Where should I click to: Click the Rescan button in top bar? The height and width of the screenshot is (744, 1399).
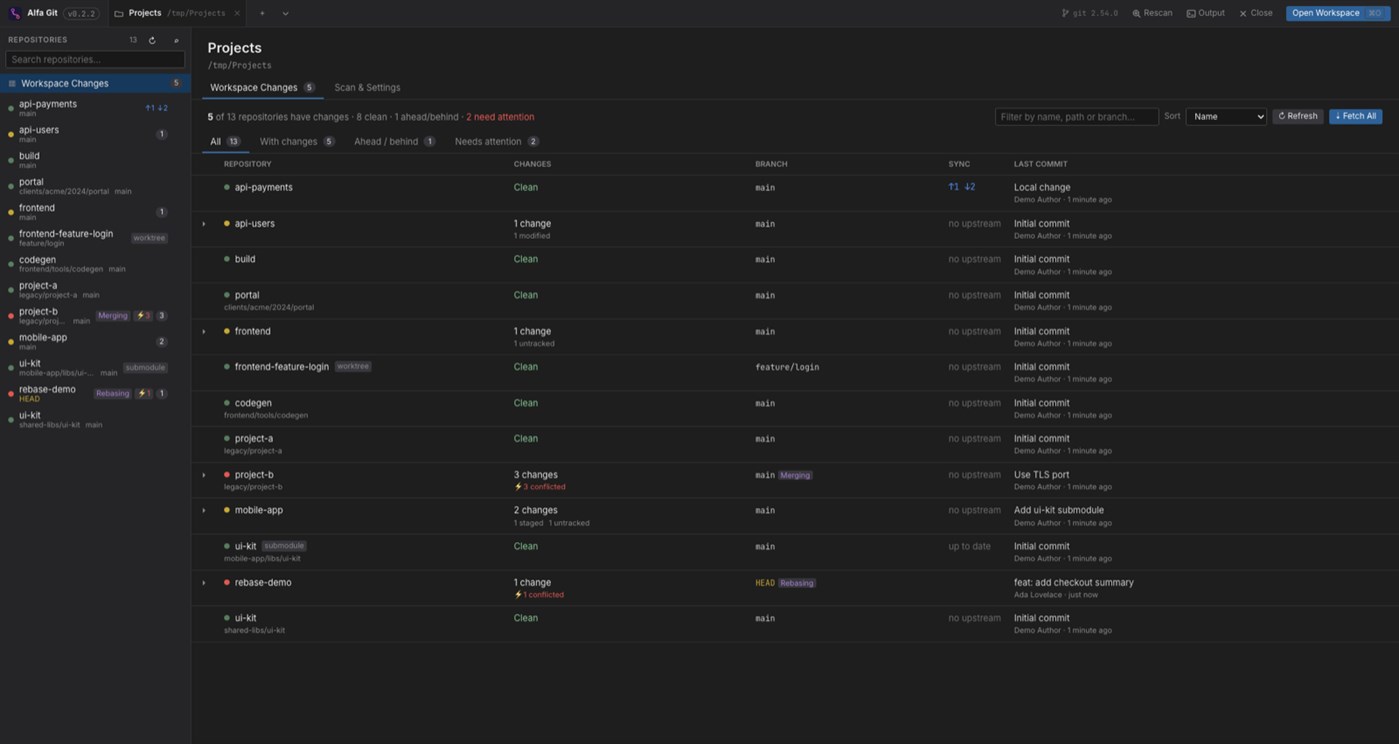pyautogui.click(x=1152, y=13)
